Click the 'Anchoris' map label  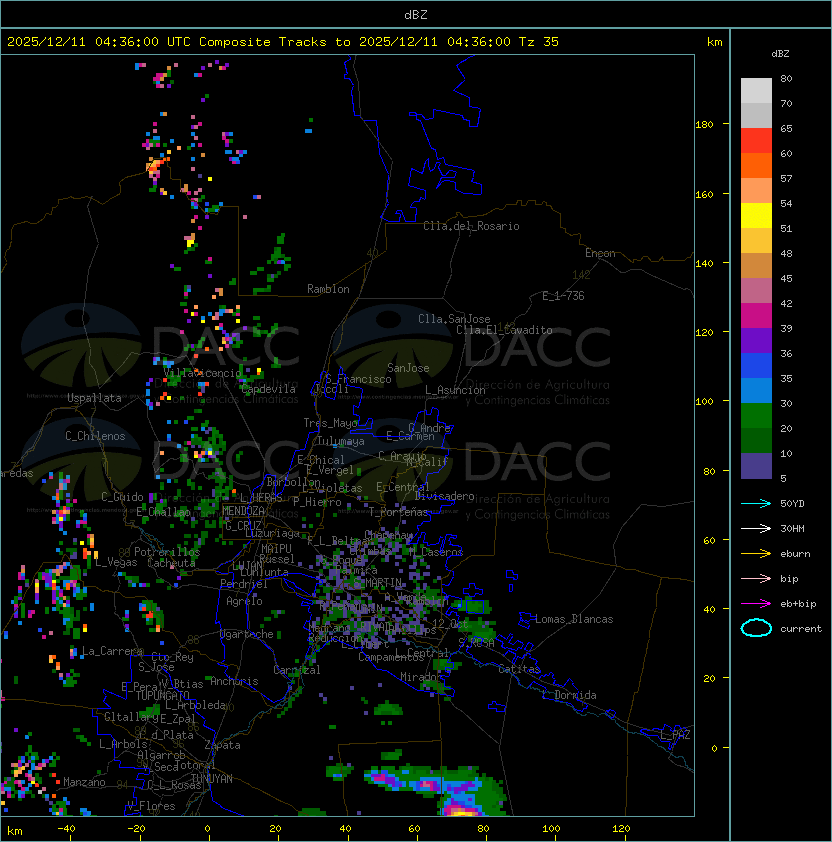234,681
